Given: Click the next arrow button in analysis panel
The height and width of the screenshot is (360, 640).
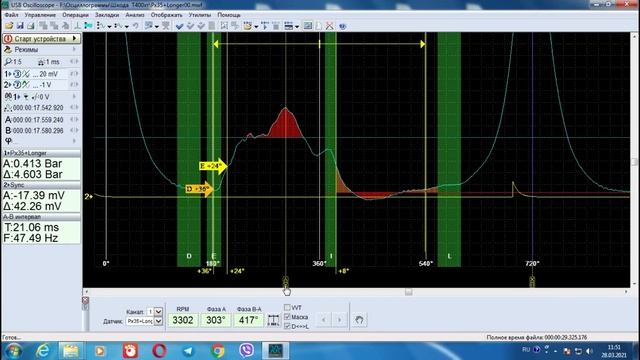Looking at the screenshot, I should point(339,320).
